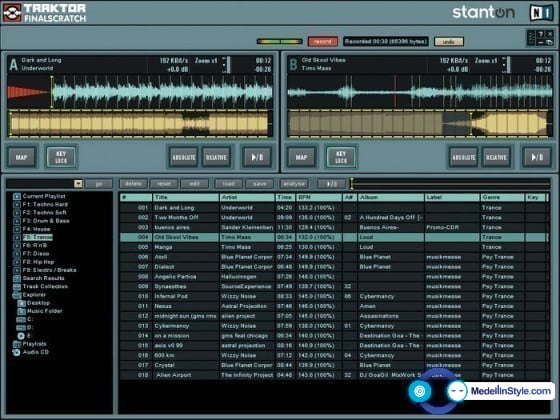Viewport: 560px width, 420px height.
Task: Click deck A yellow waveform overview strip
Action: 139,124
